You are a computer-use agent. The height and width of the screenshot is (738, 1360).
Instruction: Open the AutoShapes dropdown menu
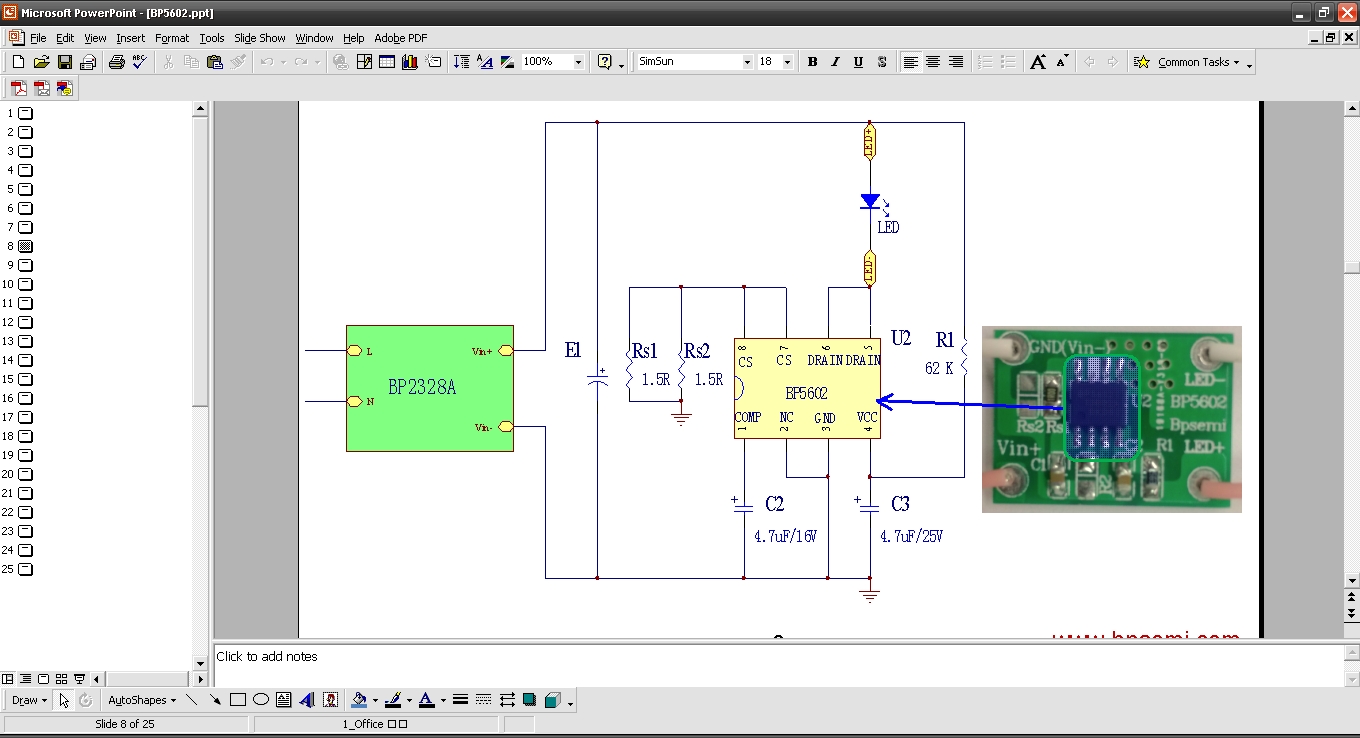point(141,700)
